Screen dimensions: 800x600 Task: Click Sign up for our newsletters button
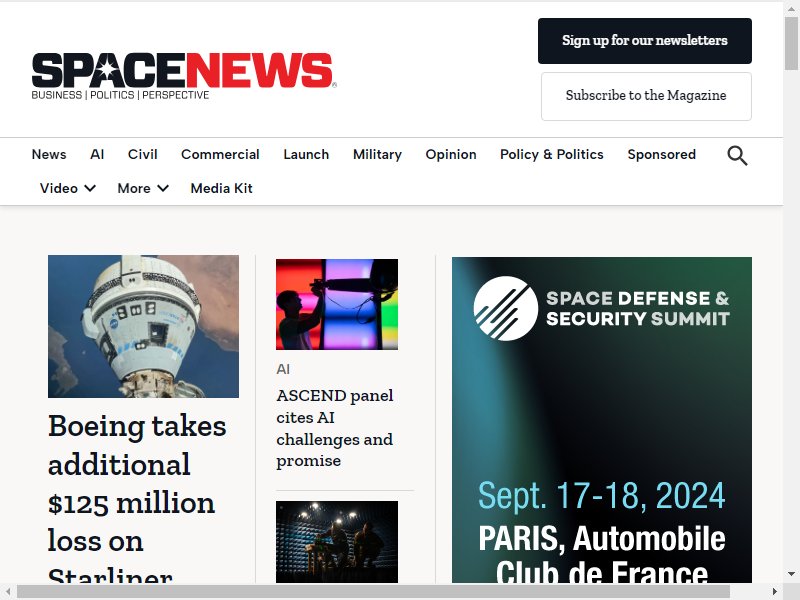click(x=645, y=41)
